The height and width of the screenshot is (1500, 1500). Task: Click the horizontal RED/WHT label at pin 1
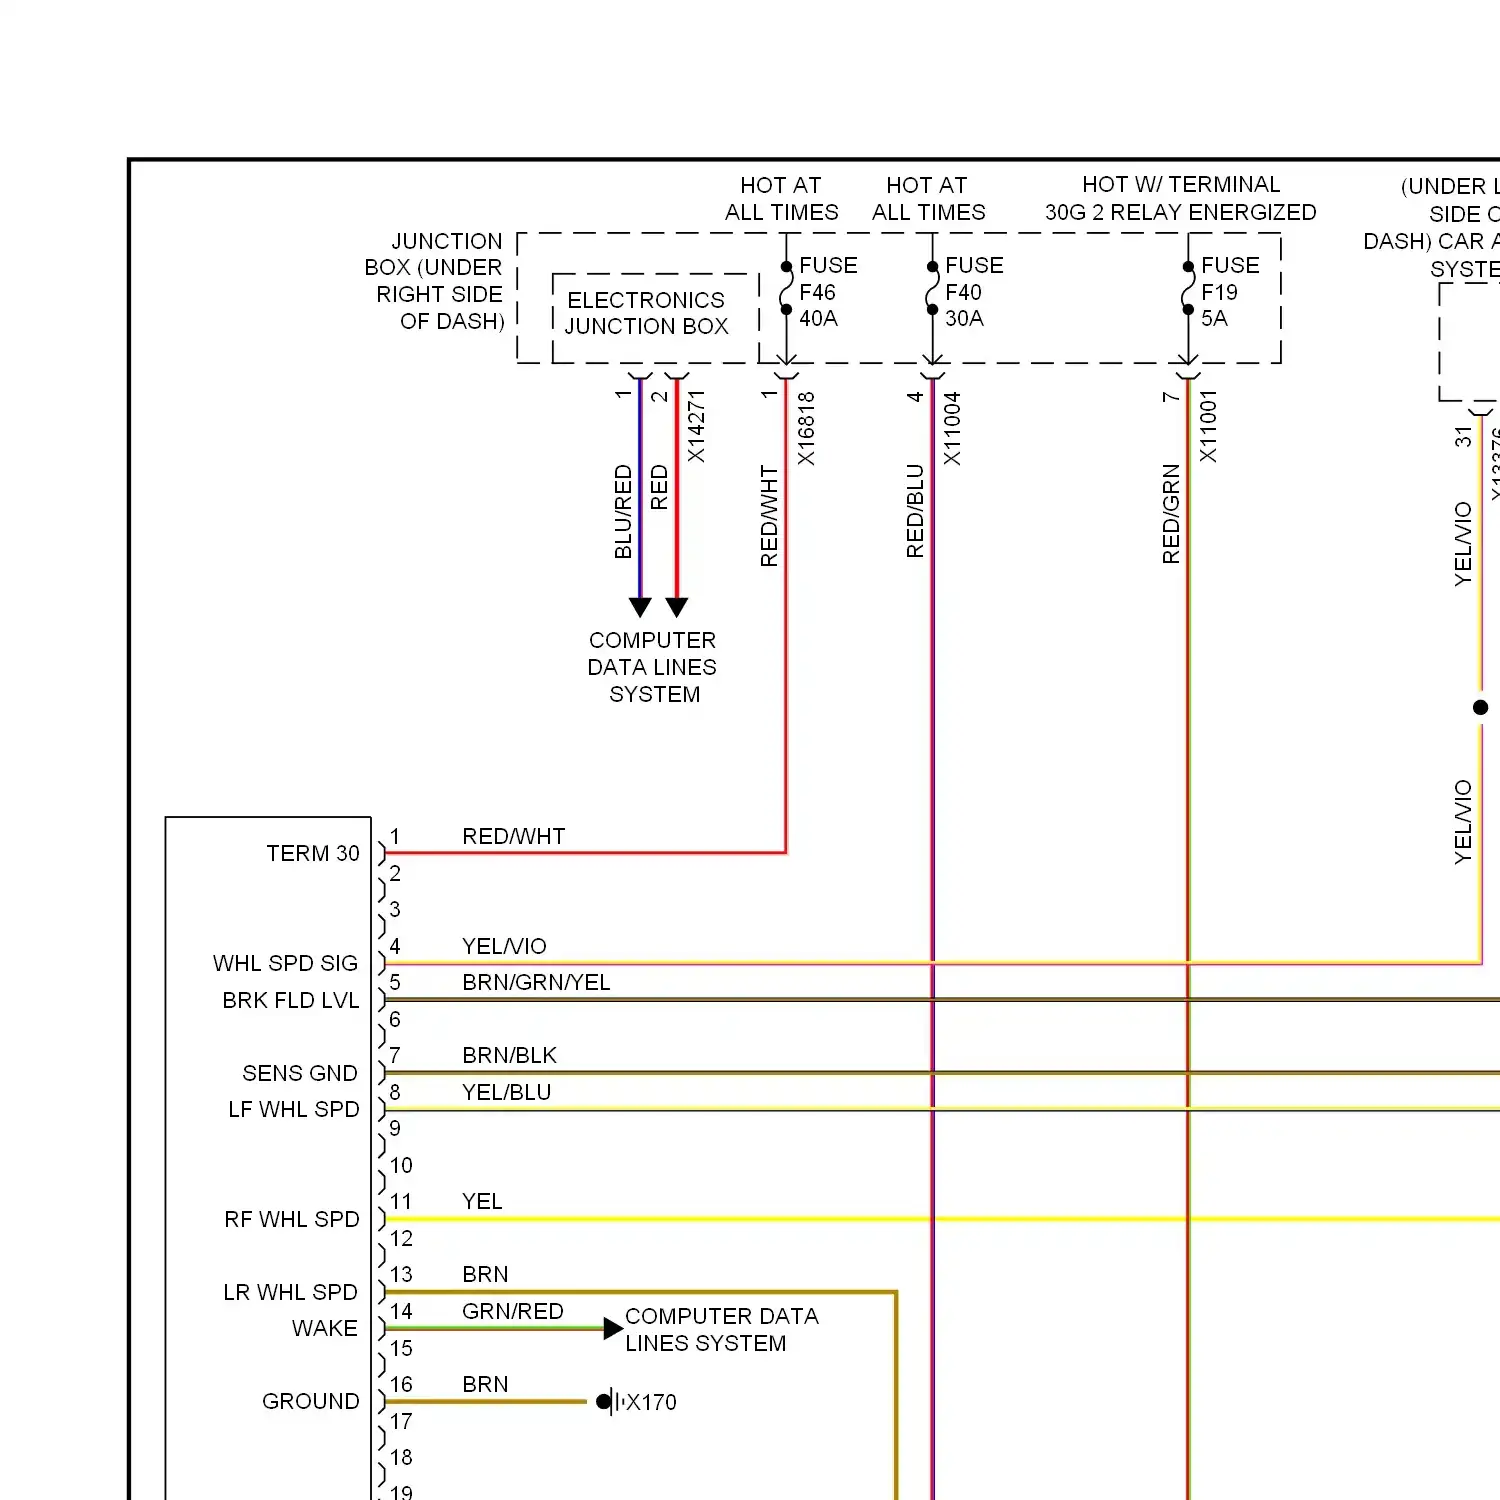(514, 836)
